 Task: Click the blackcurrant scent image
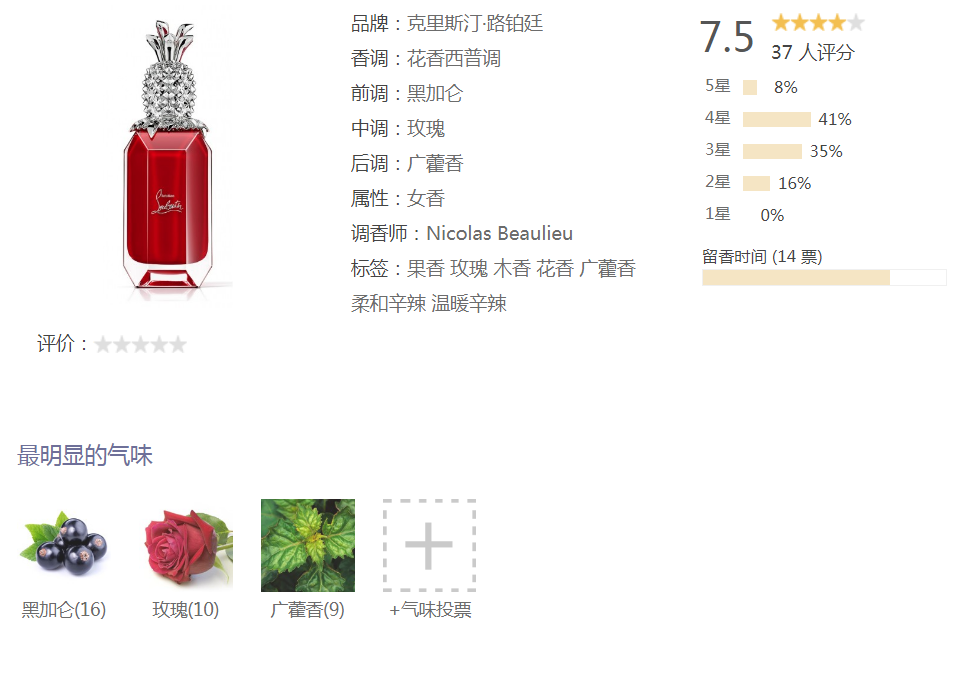(64, 545)
